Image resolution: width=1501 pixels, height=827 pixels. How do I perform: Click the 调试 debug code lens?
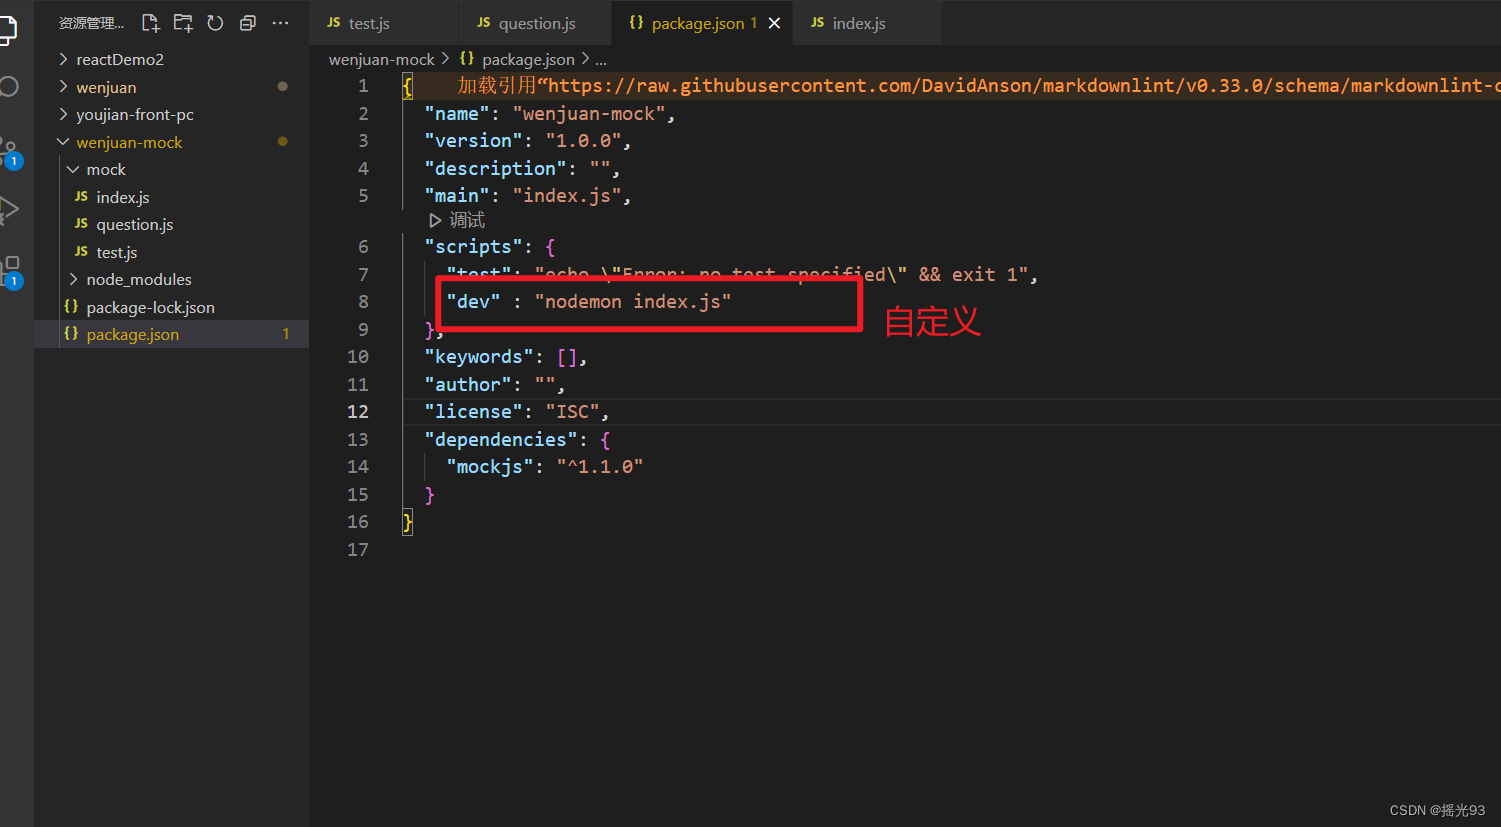coord(466,220)
